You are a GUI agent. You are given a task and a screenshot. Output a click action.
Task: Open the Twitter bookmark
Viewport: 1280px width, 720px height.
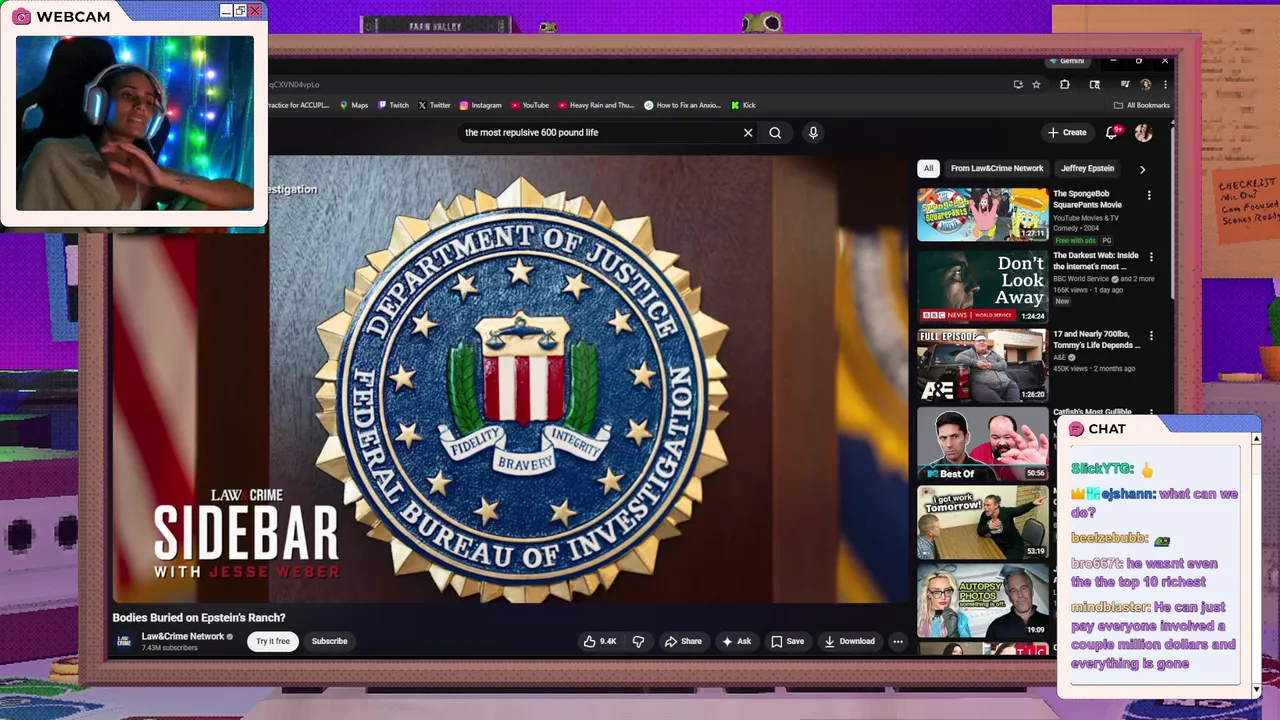click(x=434, y=105)
